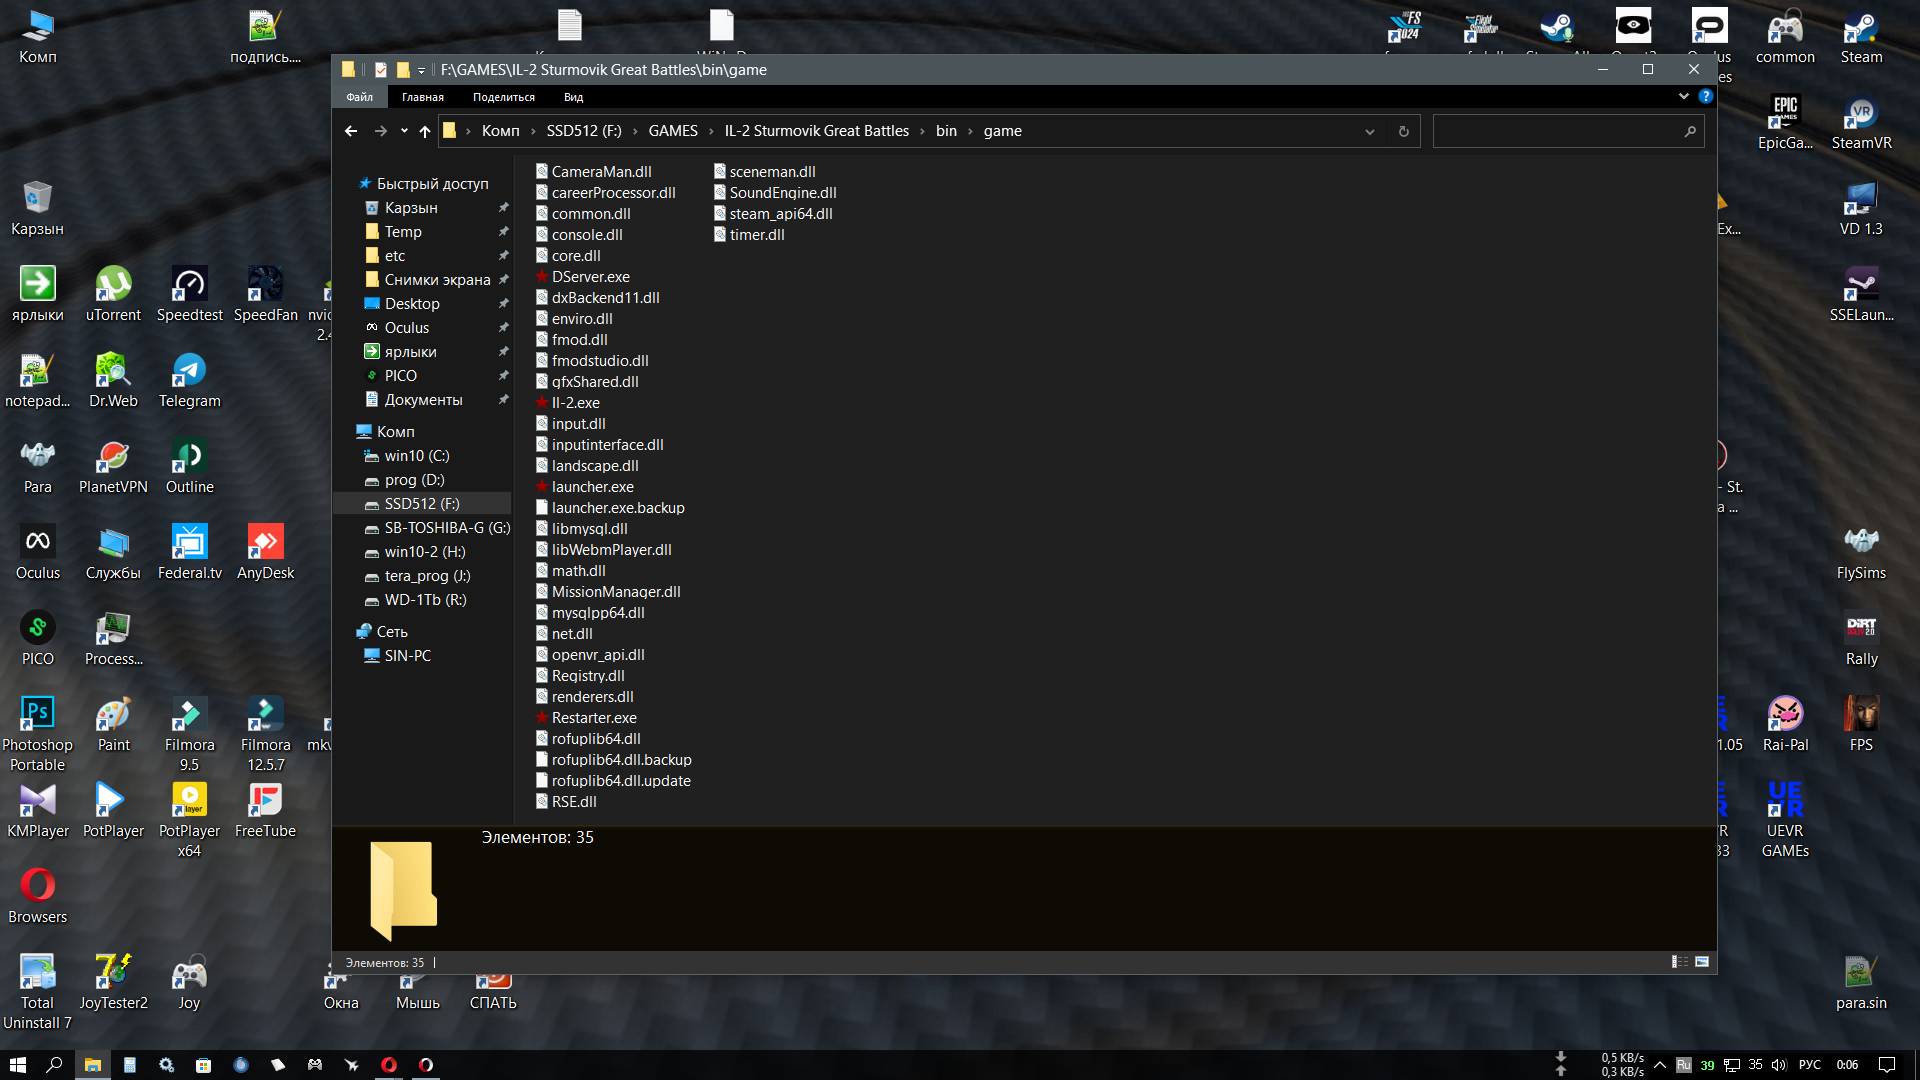Image resolution: width=1920 pixels, height=1080 pixels.
Task: Open the Главная ribbon tab
Action: pos(423,97)
